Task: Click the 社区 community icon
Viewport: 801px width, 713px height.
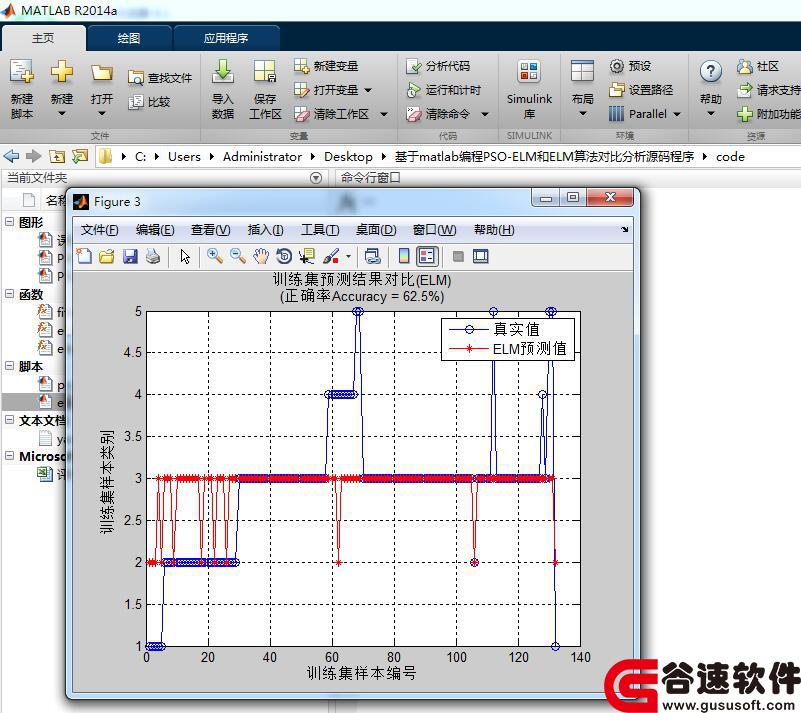Action: pos(745,66)
